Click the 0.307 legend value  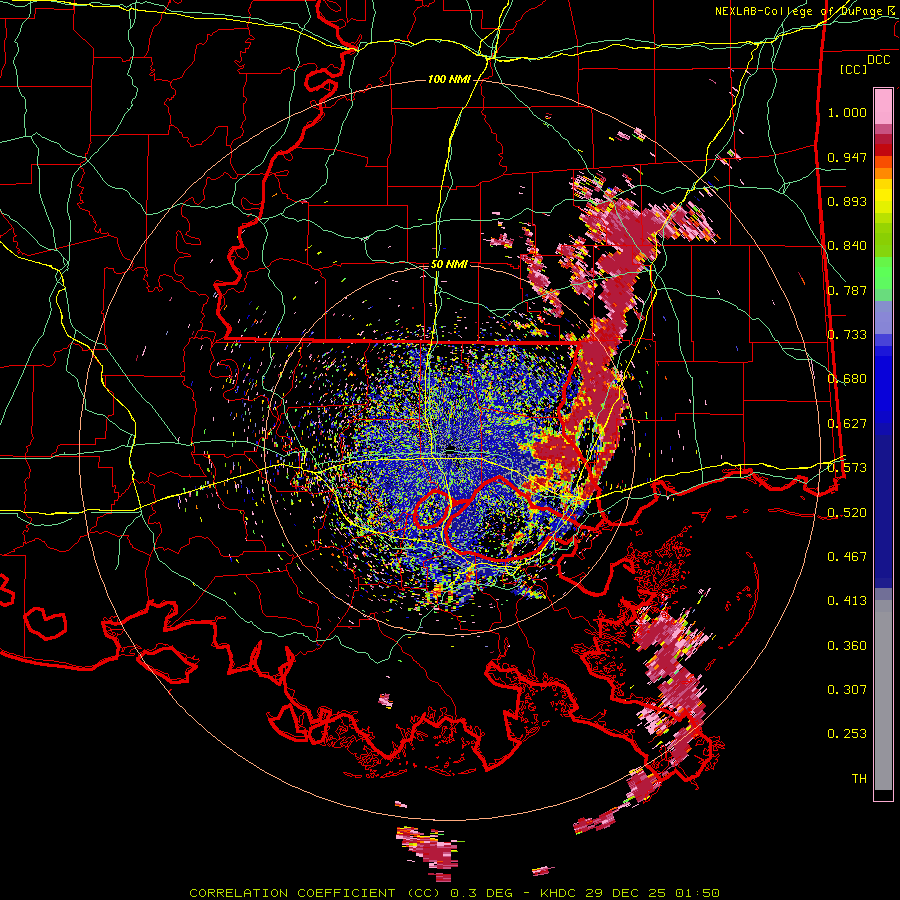click(847, 690)
